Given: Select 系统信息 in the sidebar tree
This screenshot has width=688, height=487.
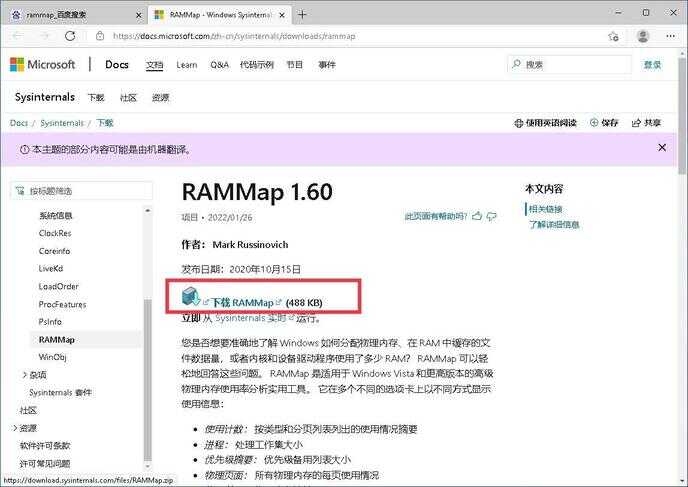Looking at the screenshot, I should (56, 215).
